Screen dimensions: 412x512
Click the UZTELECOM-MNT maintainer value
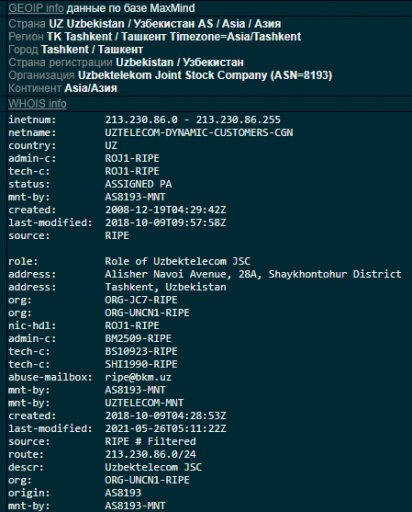click(x=144, y=403)
